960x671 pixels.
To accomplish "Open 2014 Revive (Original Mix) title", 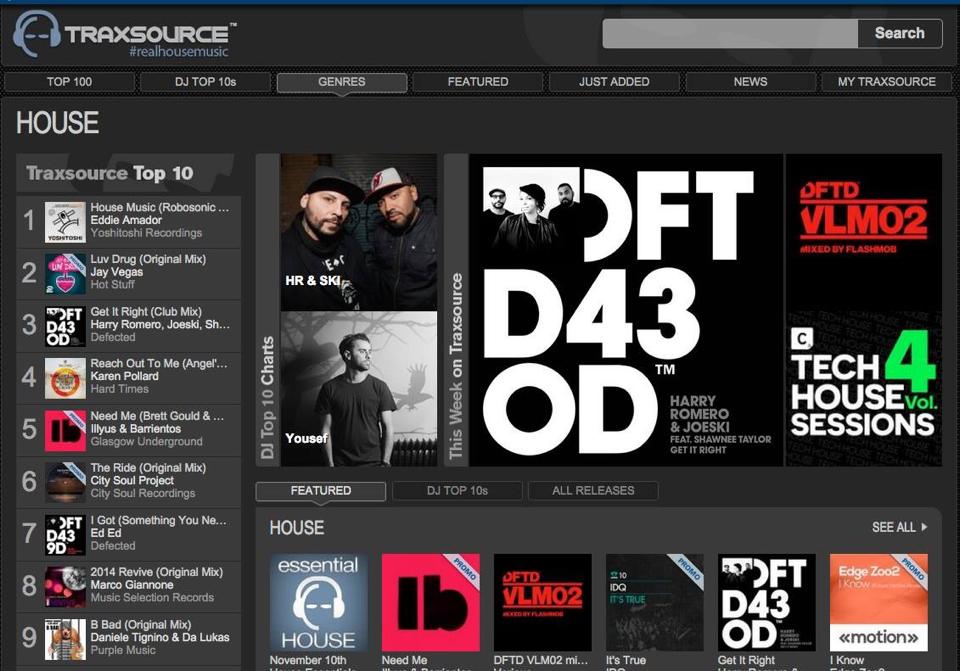I will click(157, 572).
